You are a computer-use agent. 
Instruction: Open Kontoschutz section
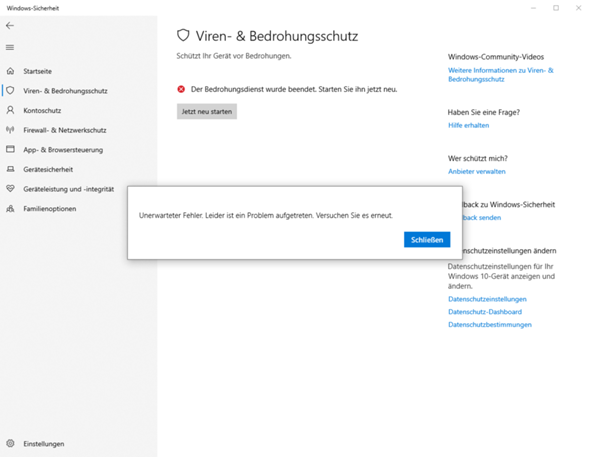pos(42,111)
